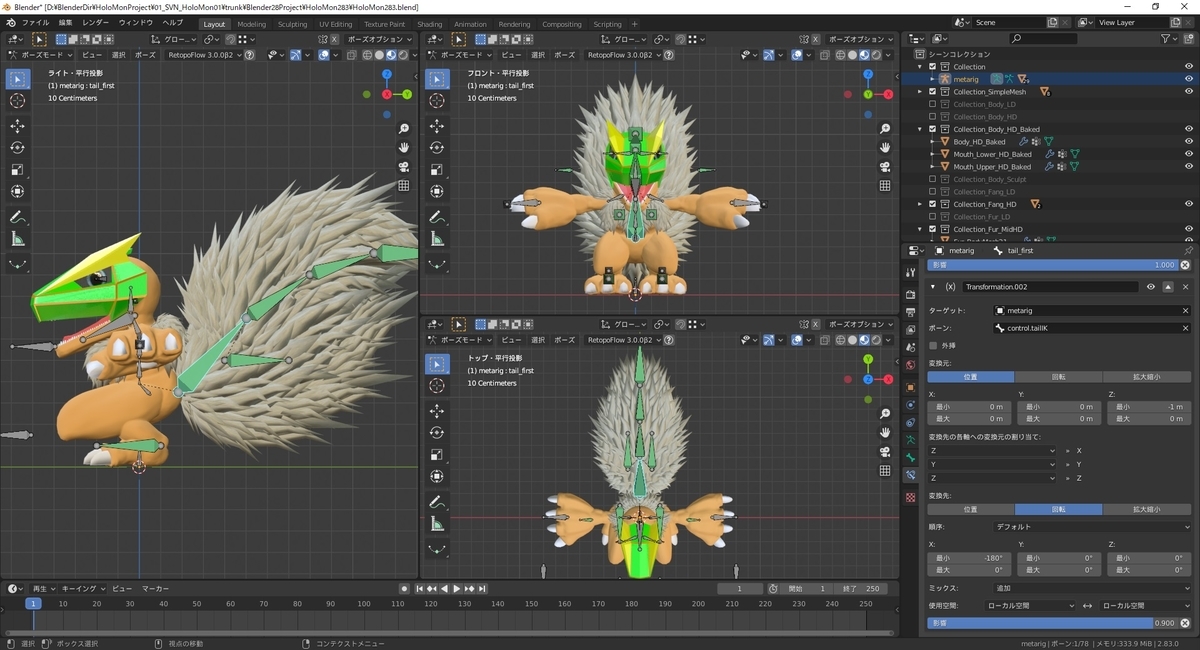Activate Select Box tool in left viewport

[x=18, y=79]
